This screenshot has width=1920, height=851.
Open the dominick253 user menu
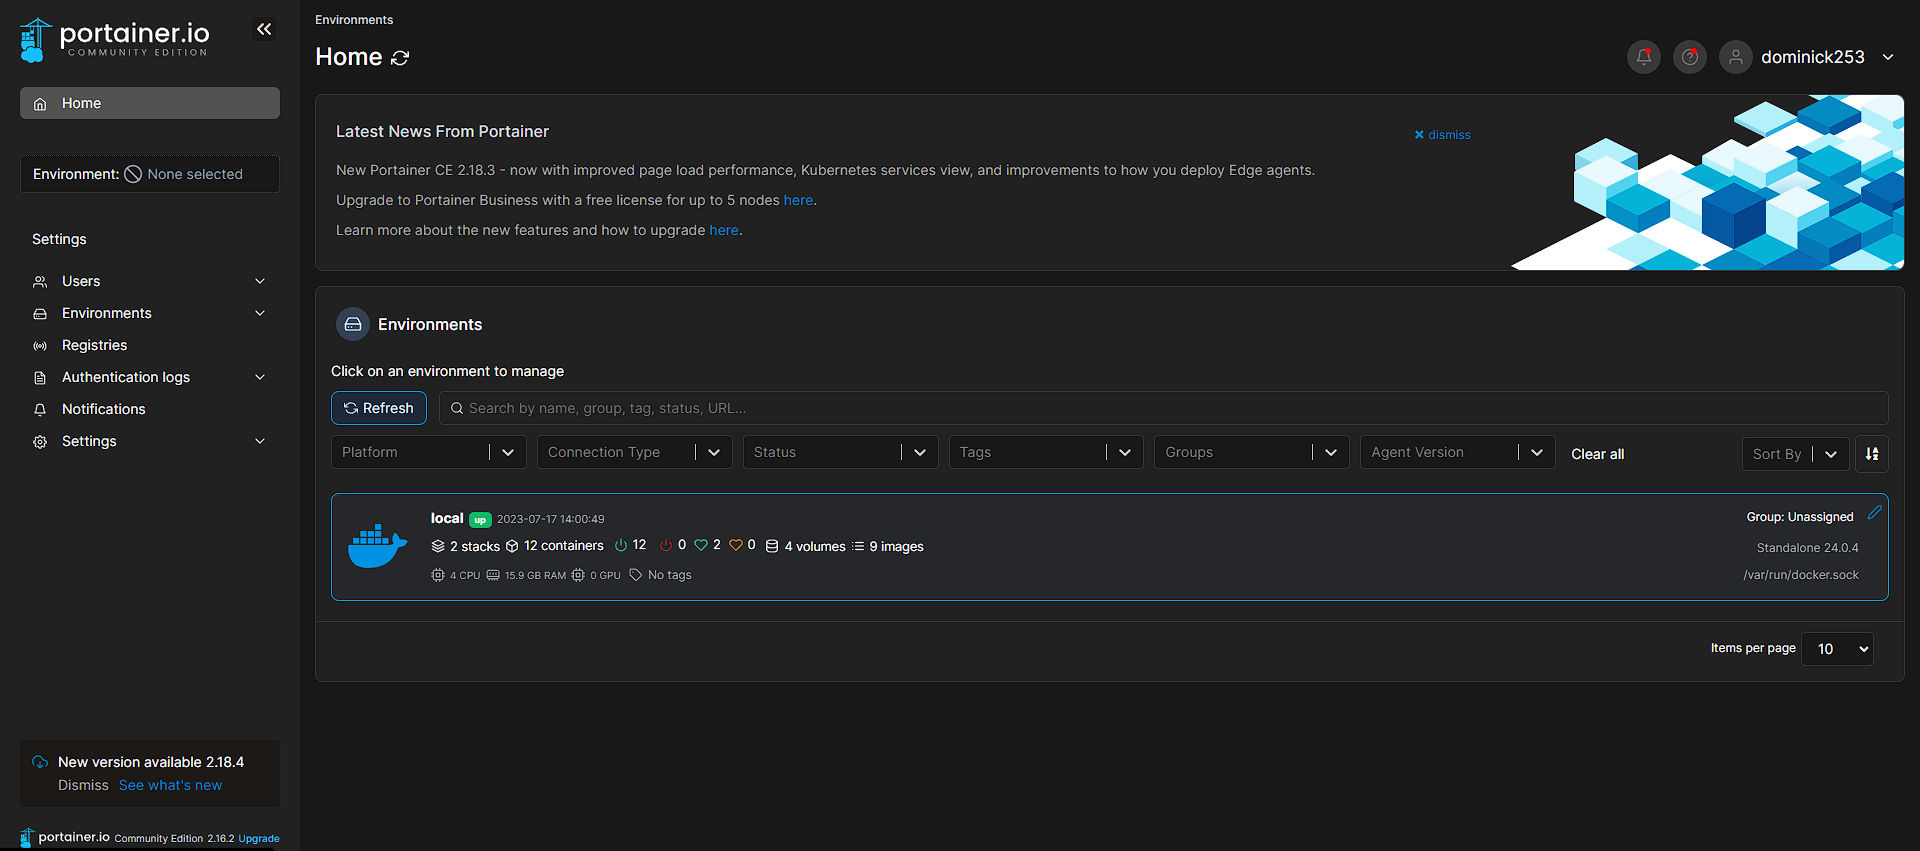(x=1828, y=57)
